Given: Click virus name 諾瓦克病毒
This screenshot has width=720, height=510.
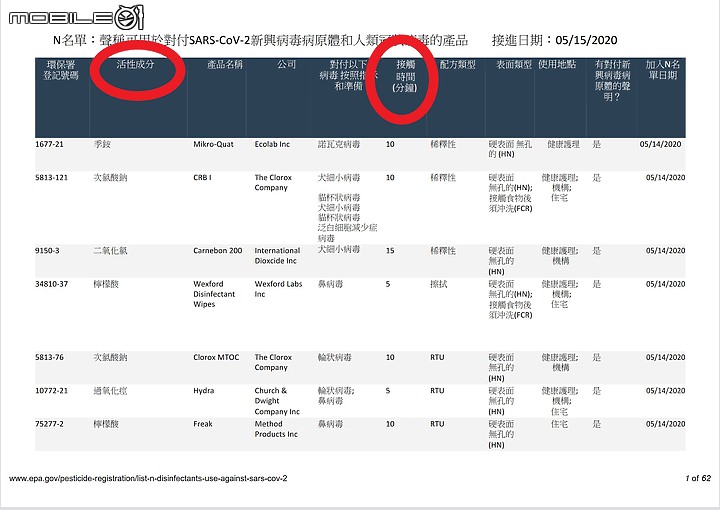Looking at the screenshot, I should [339, 144].
